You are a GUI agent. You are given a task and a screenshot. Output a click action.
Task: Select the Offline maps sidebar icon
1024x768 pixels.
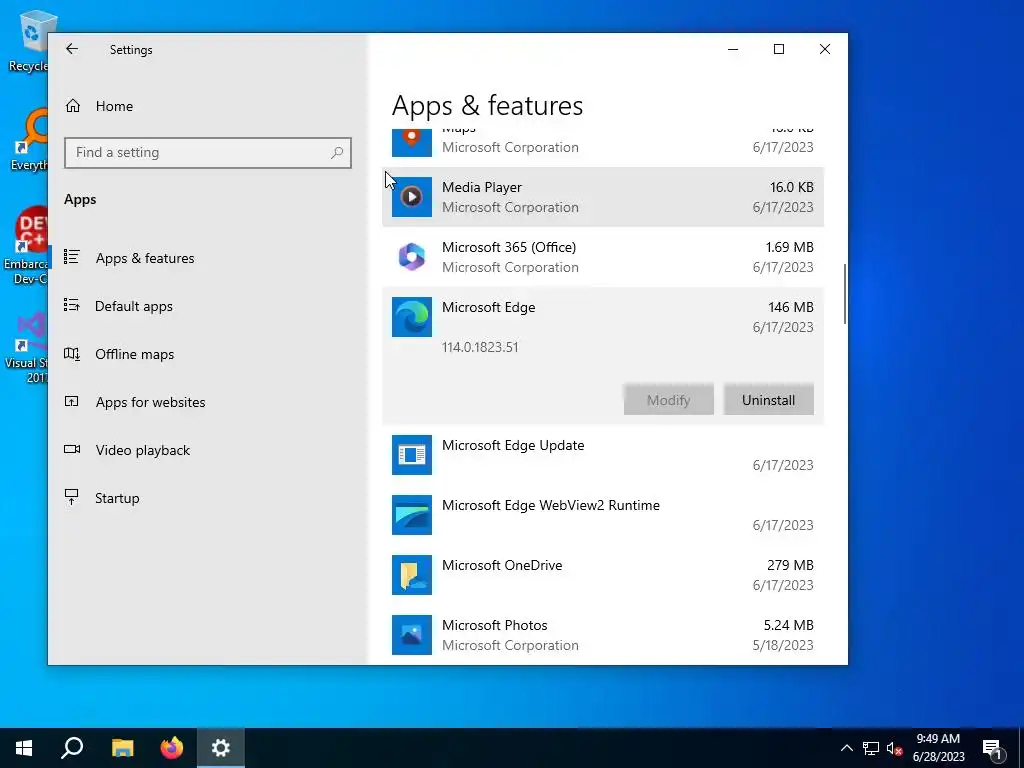[72, 353]
